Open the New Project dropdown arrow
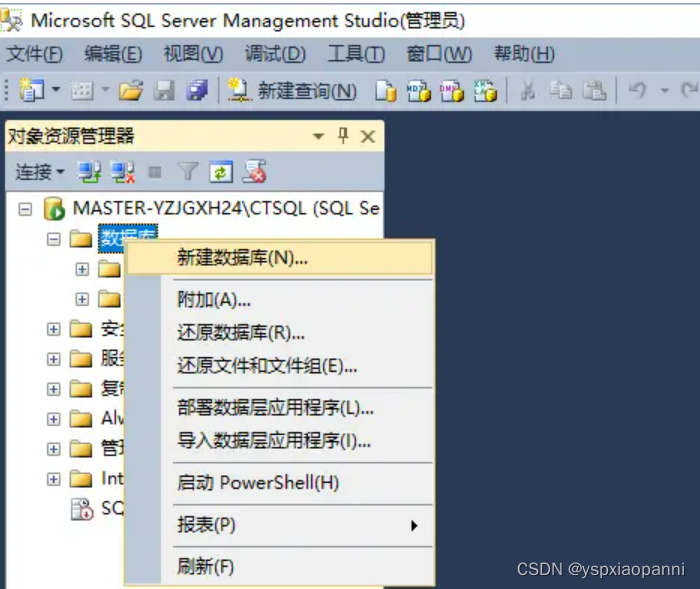Viewport: 700px width, 589px height. pyautogui.click(x=56, y=89)
